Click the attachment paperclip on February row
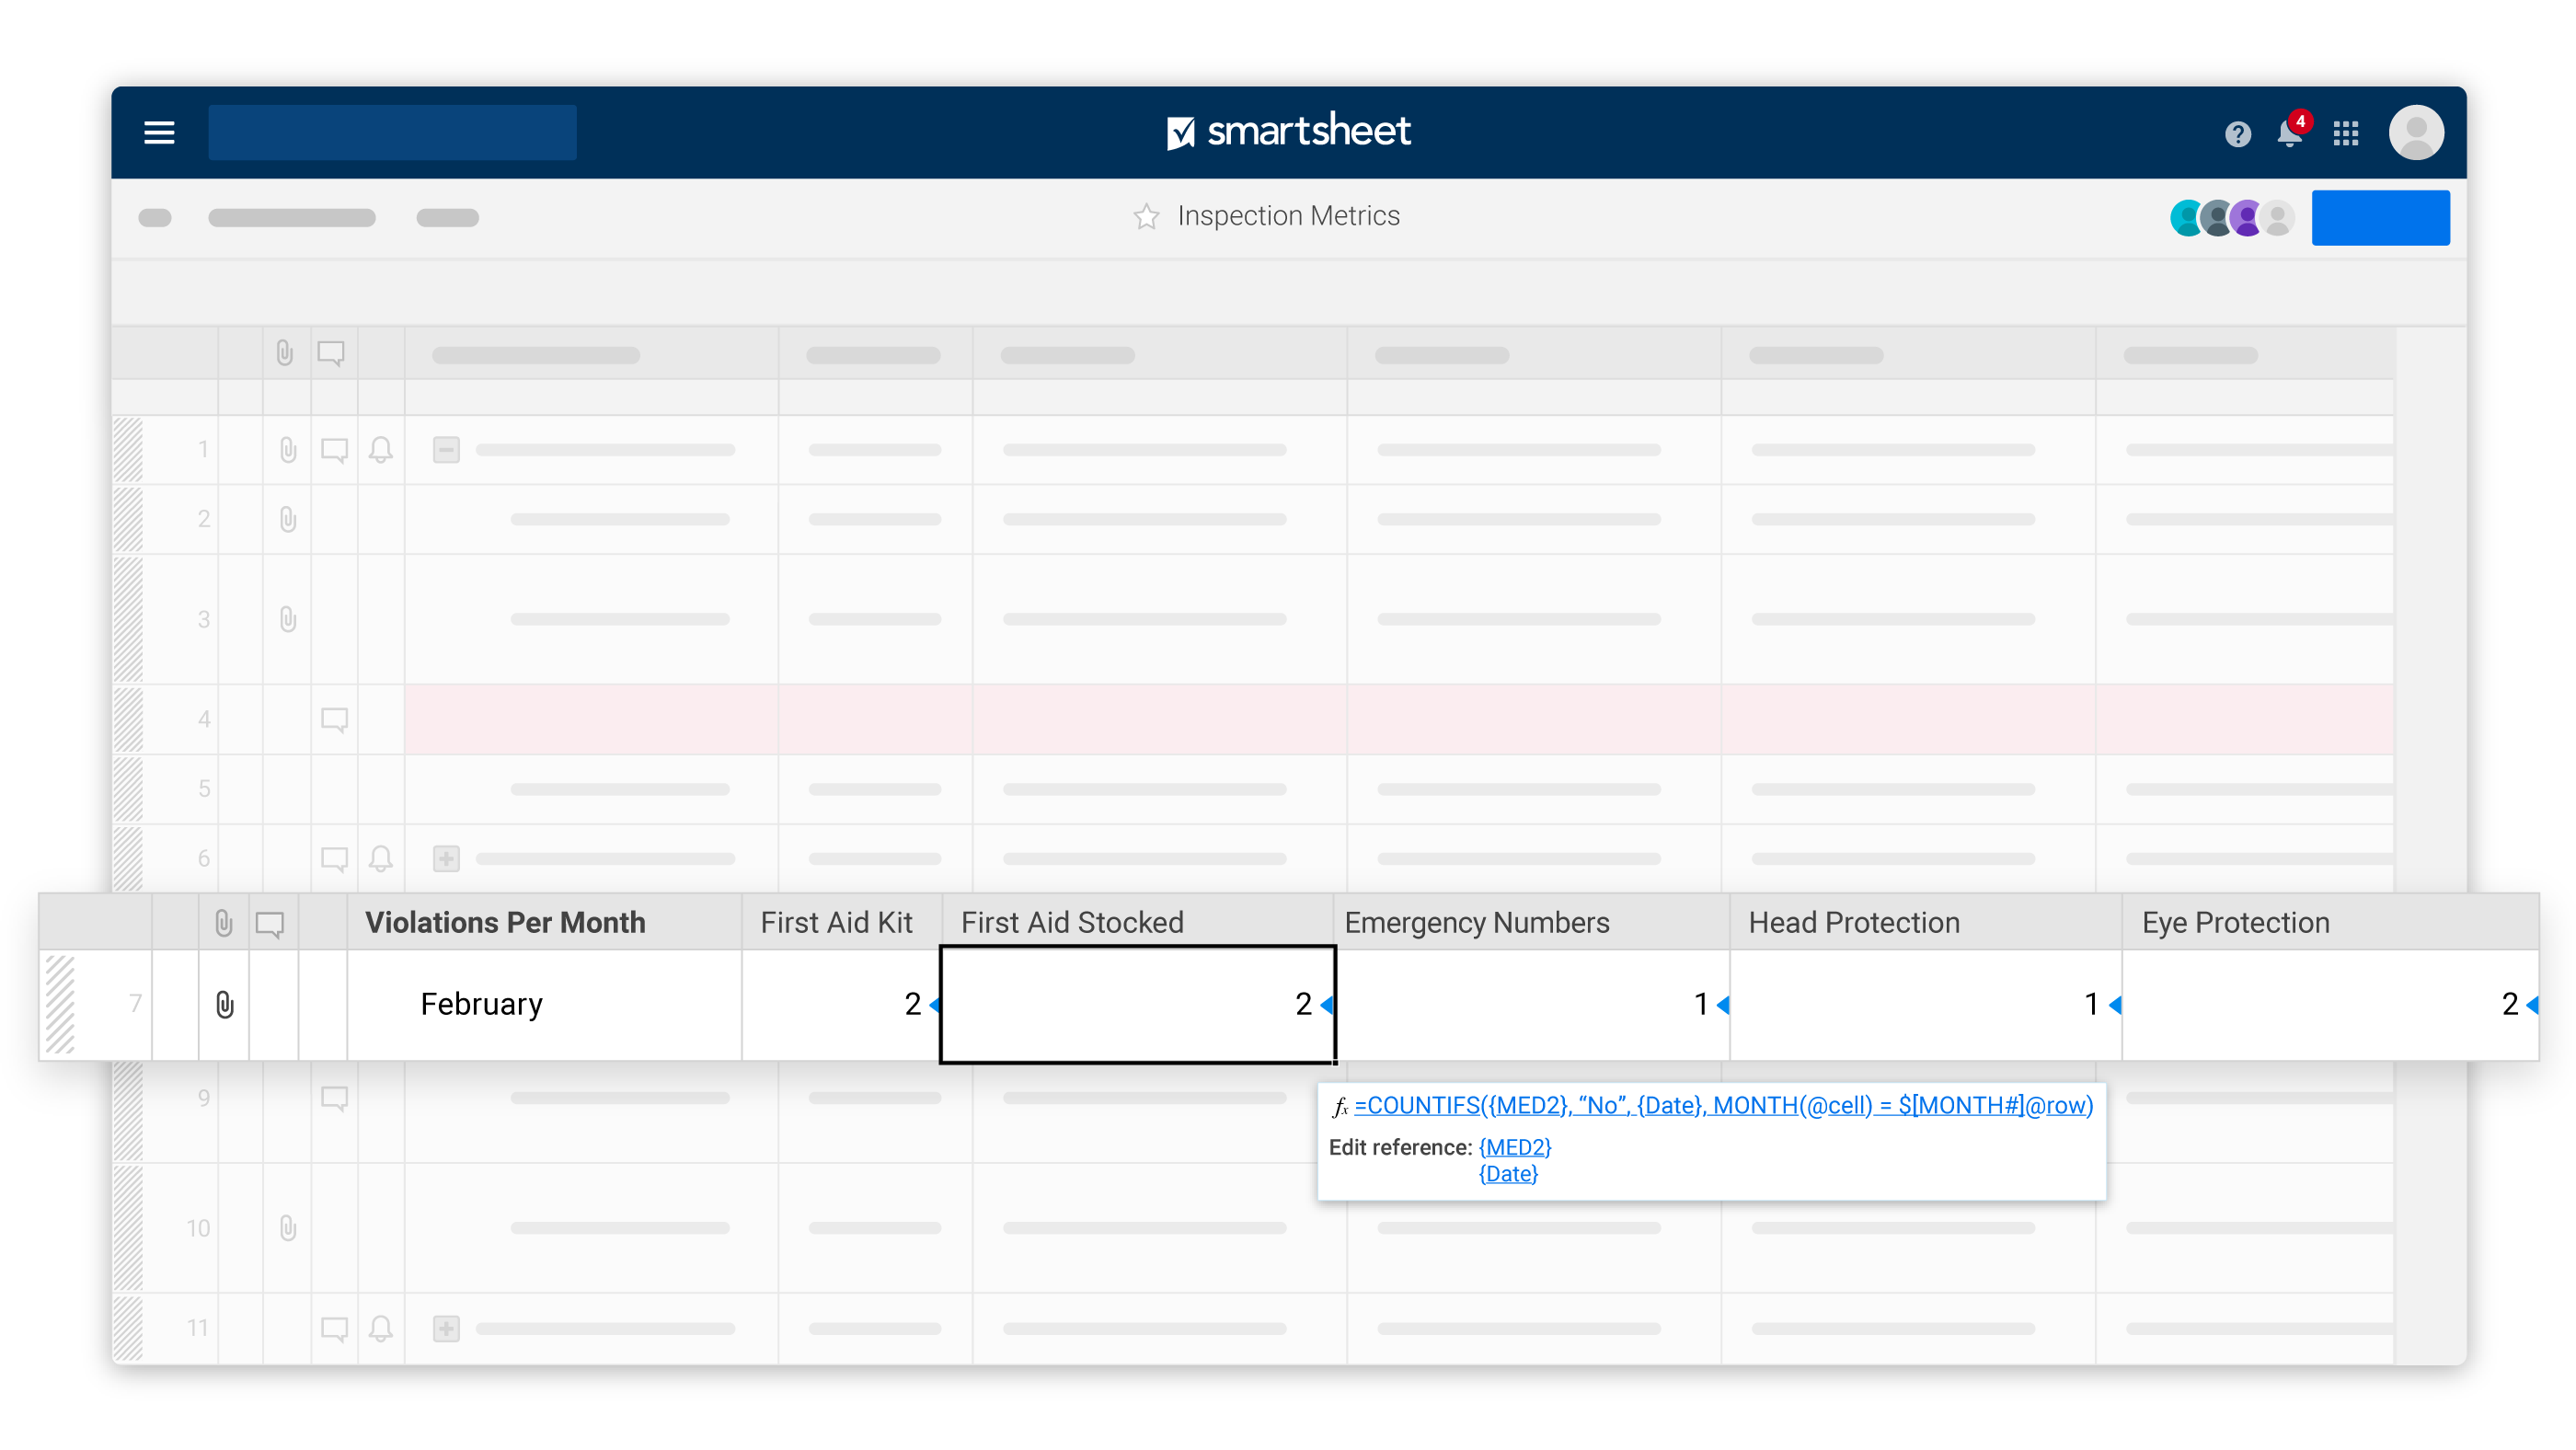Screen dimensions: 2576x1450 [224, 1004]
